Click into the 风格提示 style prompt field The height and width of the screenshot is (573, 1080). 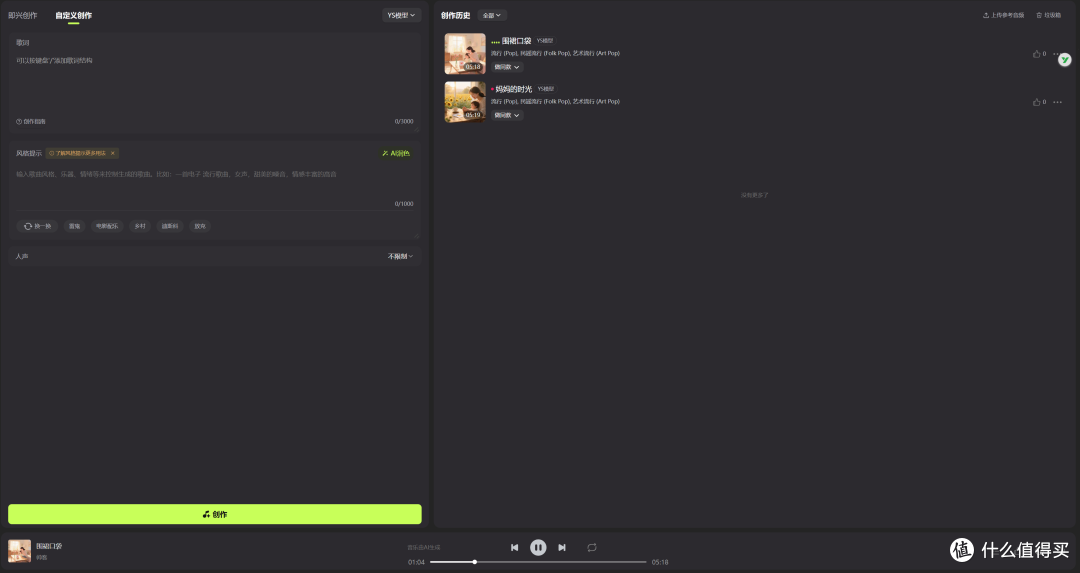[214, 182]
